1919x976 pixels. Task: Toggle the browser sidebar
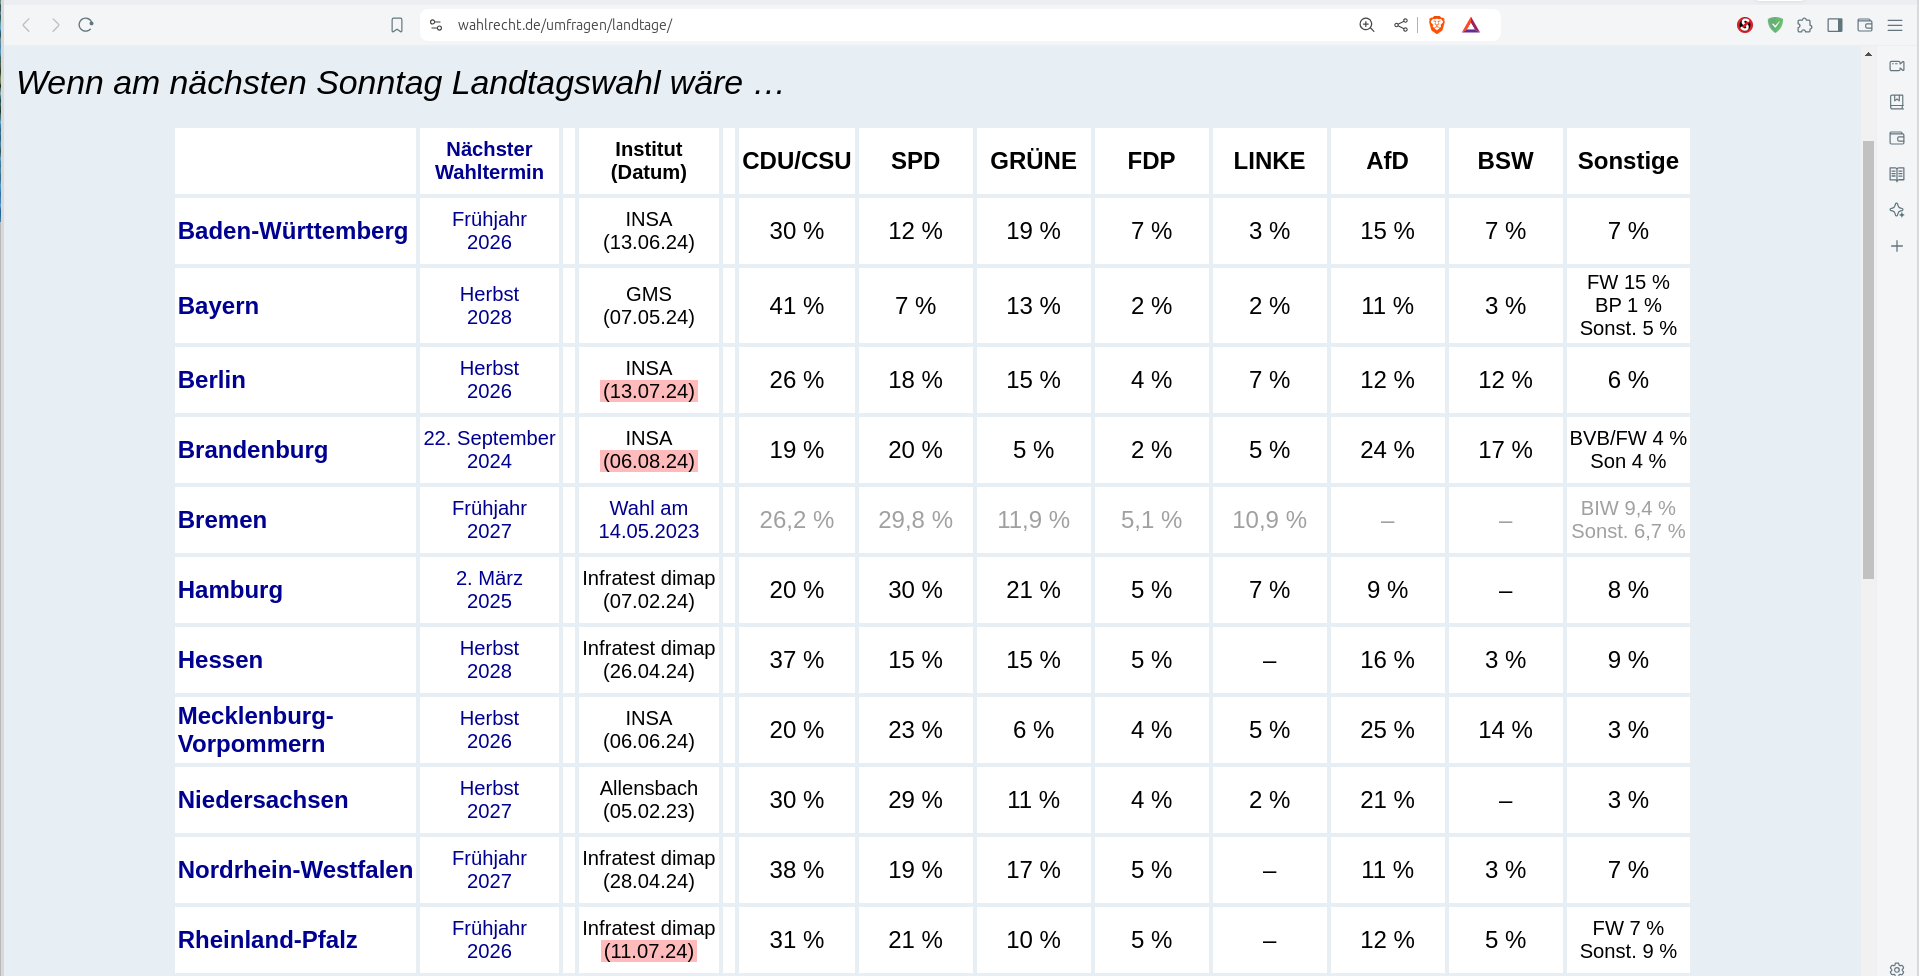pyautogui.click(x=1835, y=25)
